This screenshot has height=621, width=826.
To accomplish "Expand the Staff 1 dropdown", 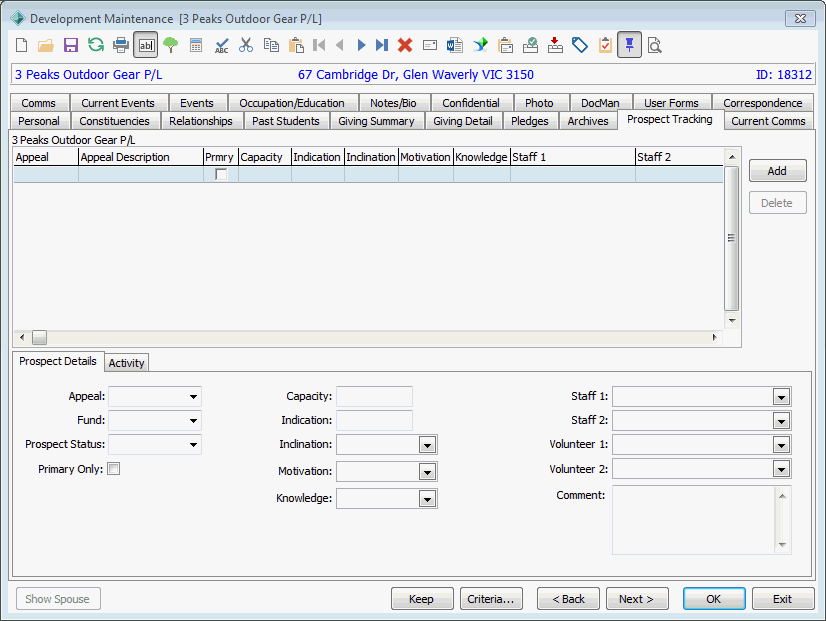I will pyautogui.click(x=781, y=397).
